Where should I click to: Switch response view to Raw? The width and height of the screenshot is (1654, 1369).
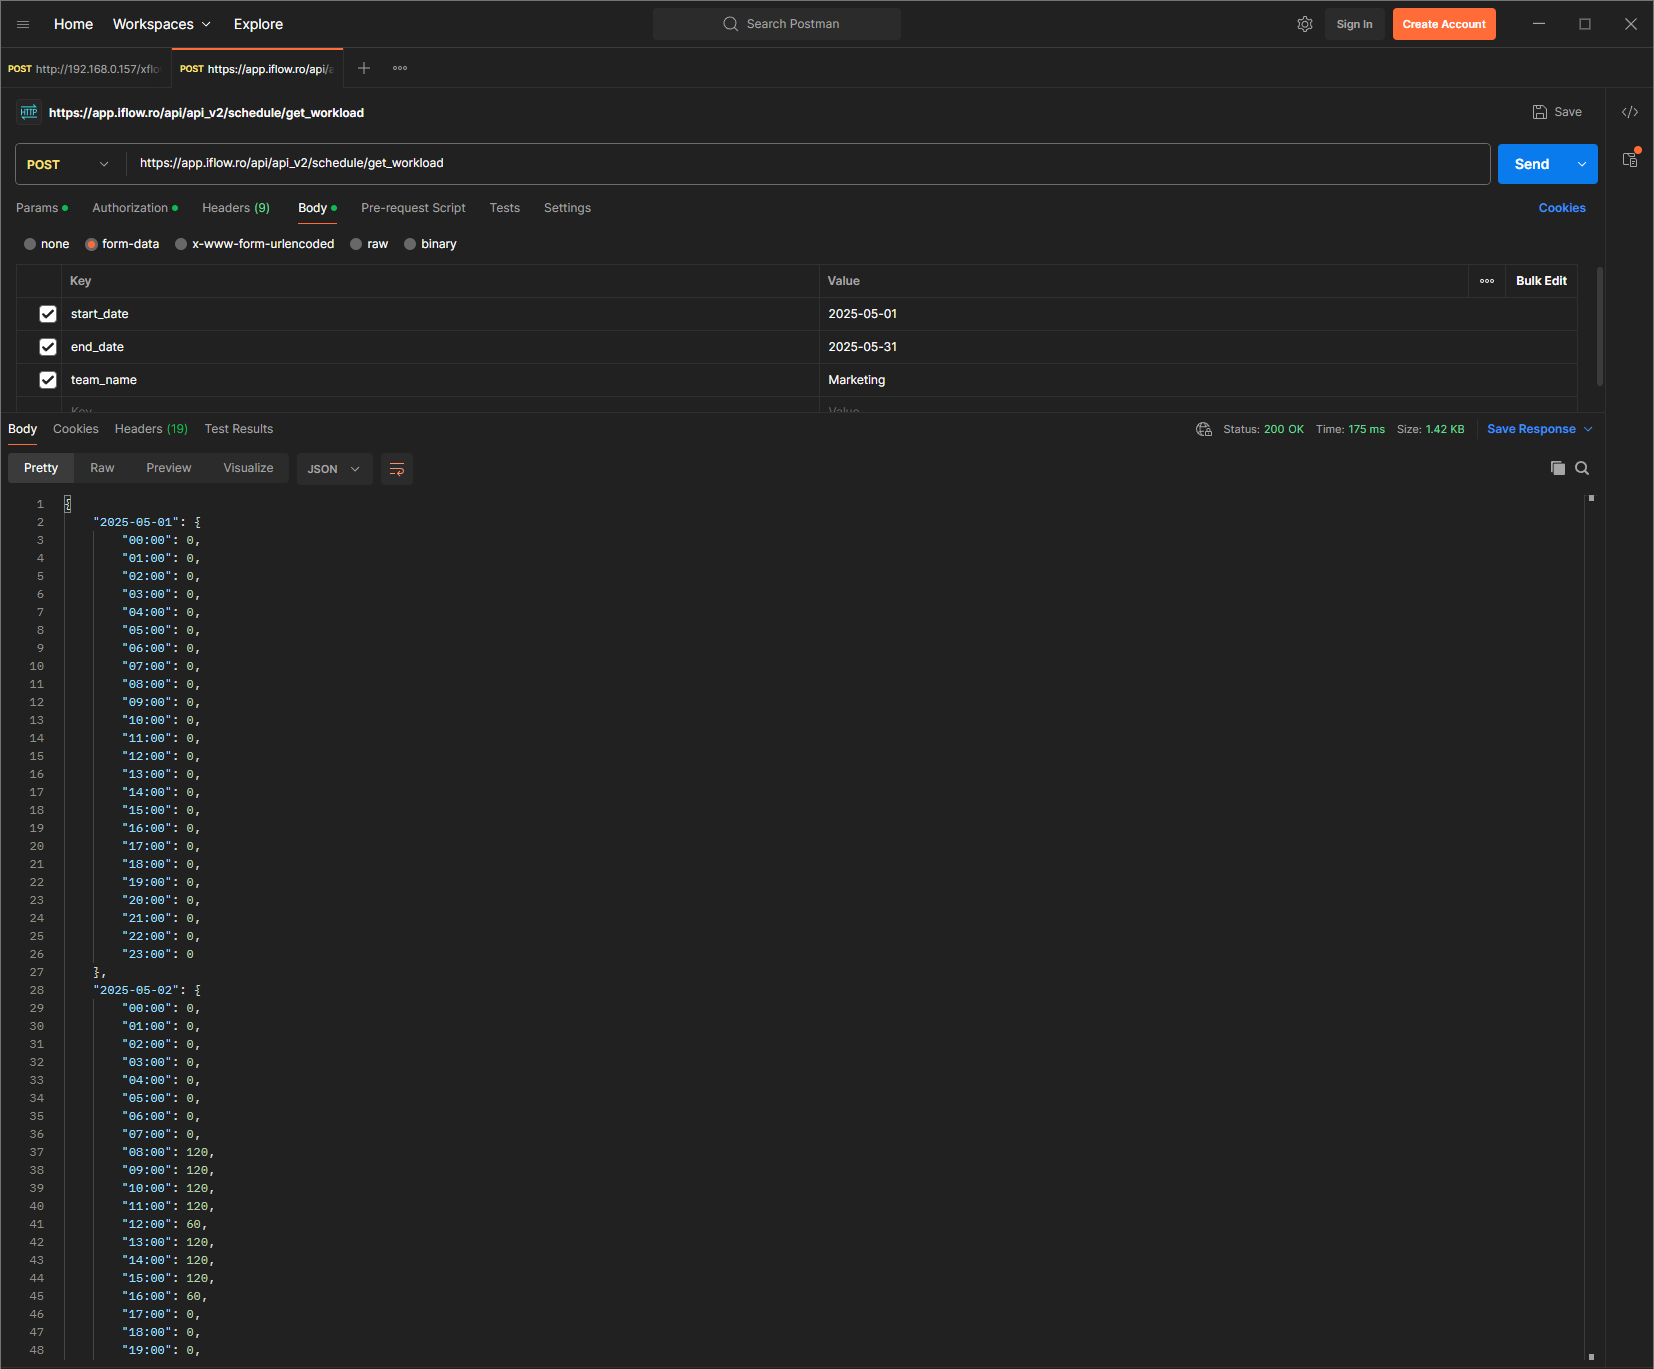point(102,468)
